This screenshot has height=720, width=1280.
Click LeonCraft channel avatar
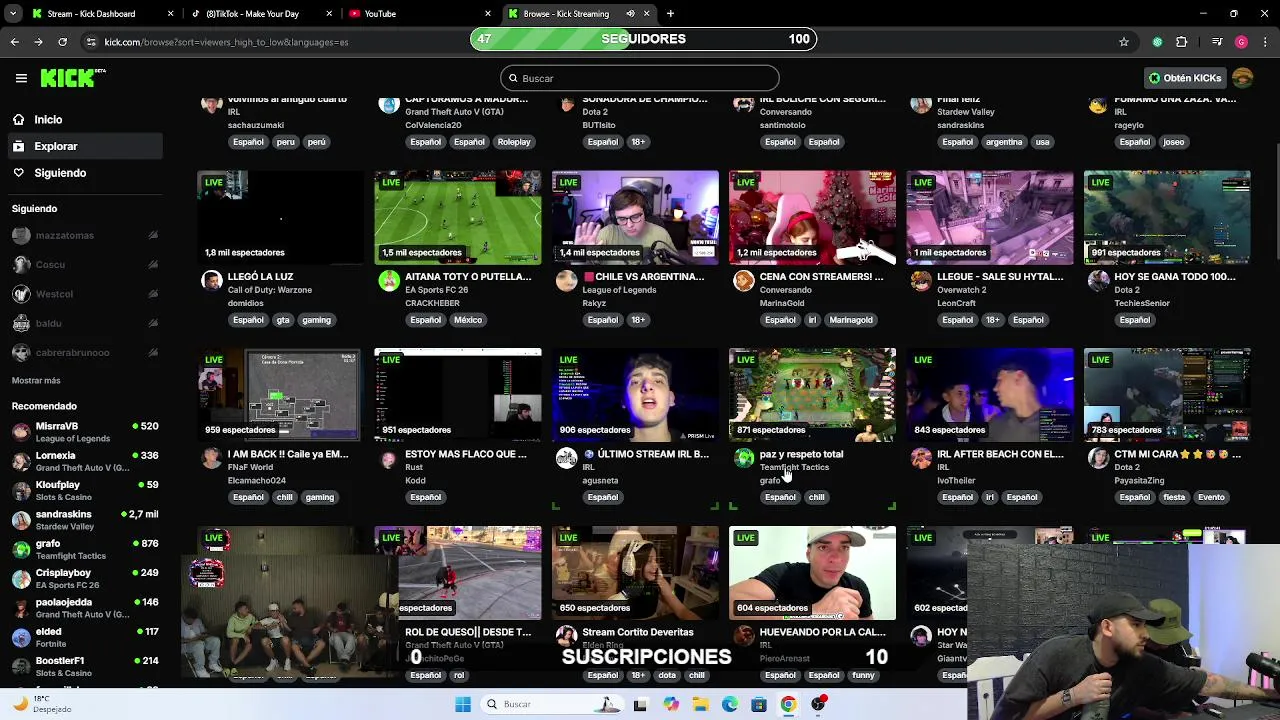pyautogui.click(x=921, y=281)
